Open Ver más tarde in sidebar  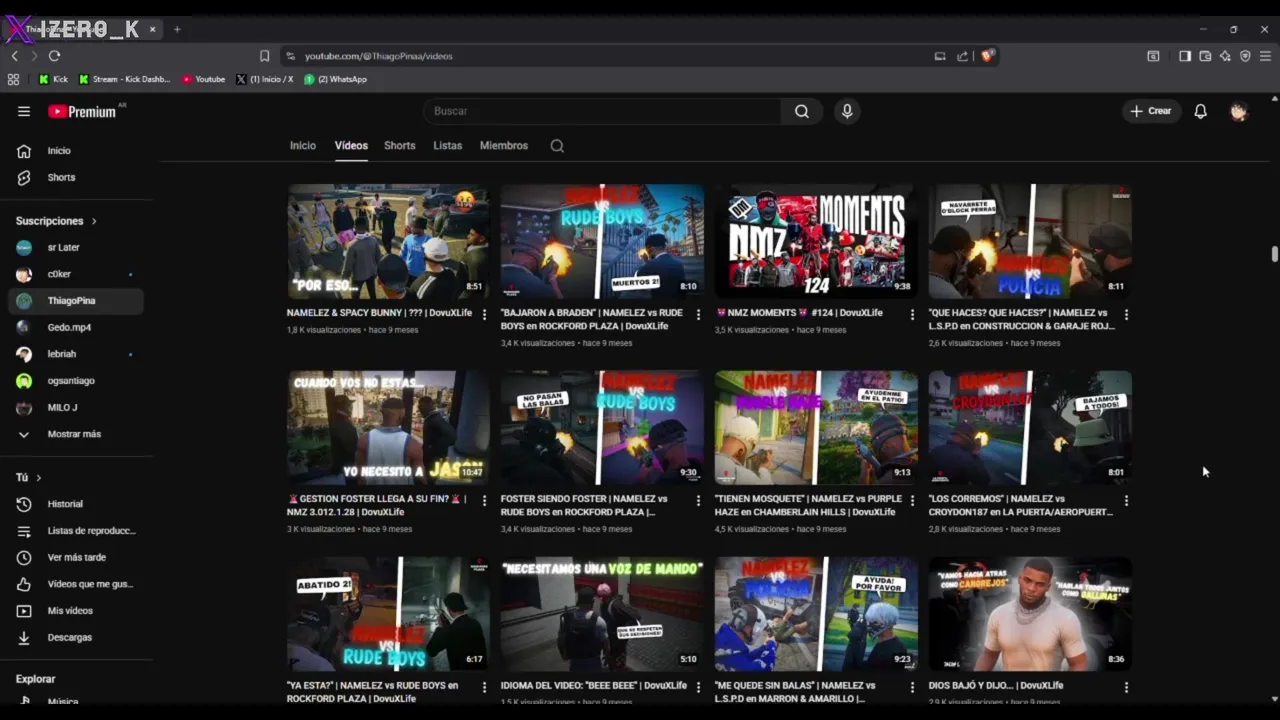coord(76,557)
